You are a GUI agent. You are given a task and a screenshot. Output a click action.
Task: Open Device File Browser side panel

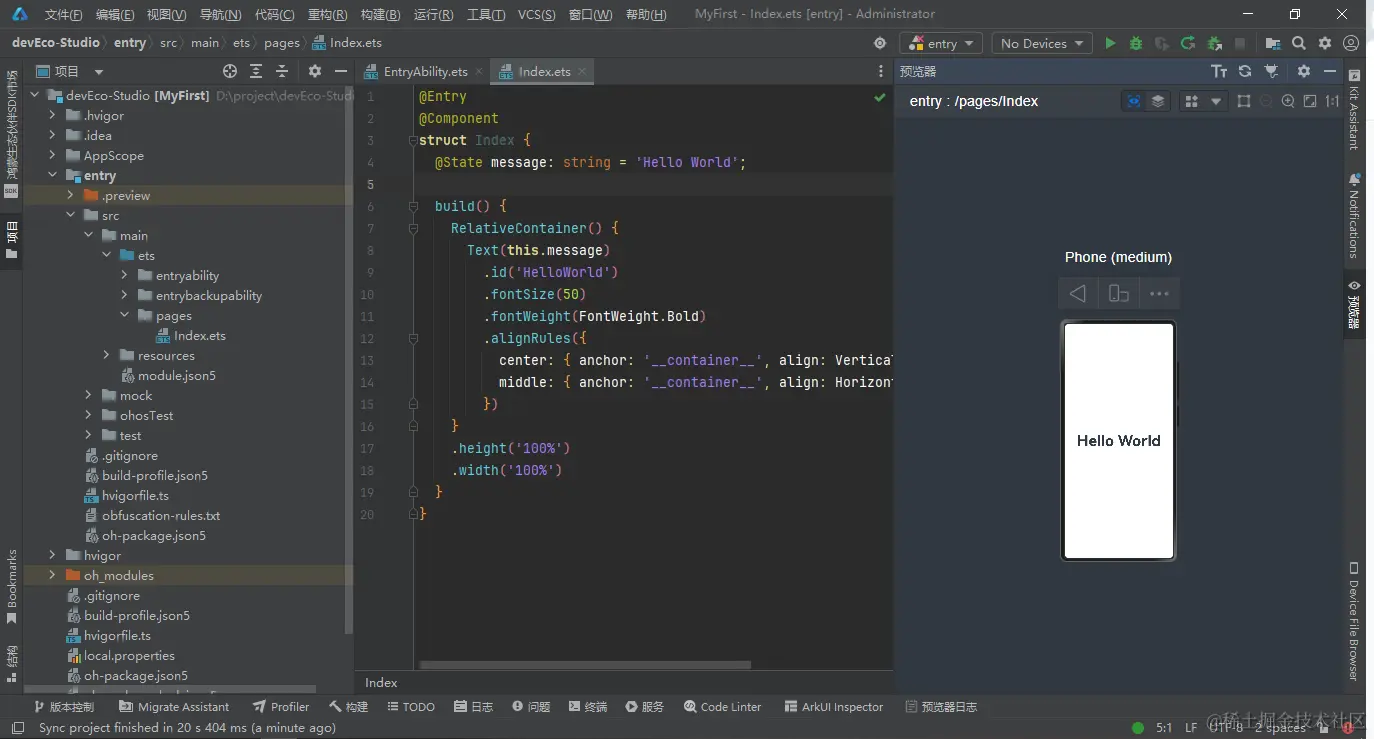click(1354, 621)
